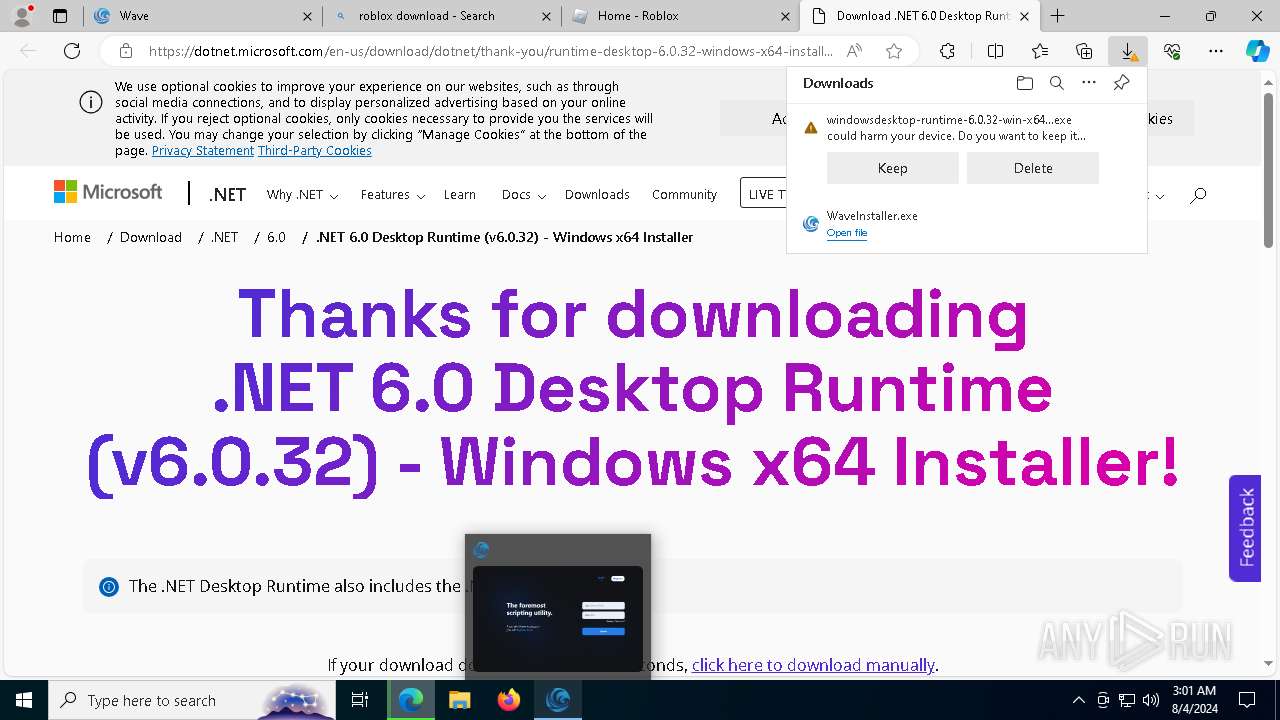Open Edge icon on taskbar

pos(411,700)
